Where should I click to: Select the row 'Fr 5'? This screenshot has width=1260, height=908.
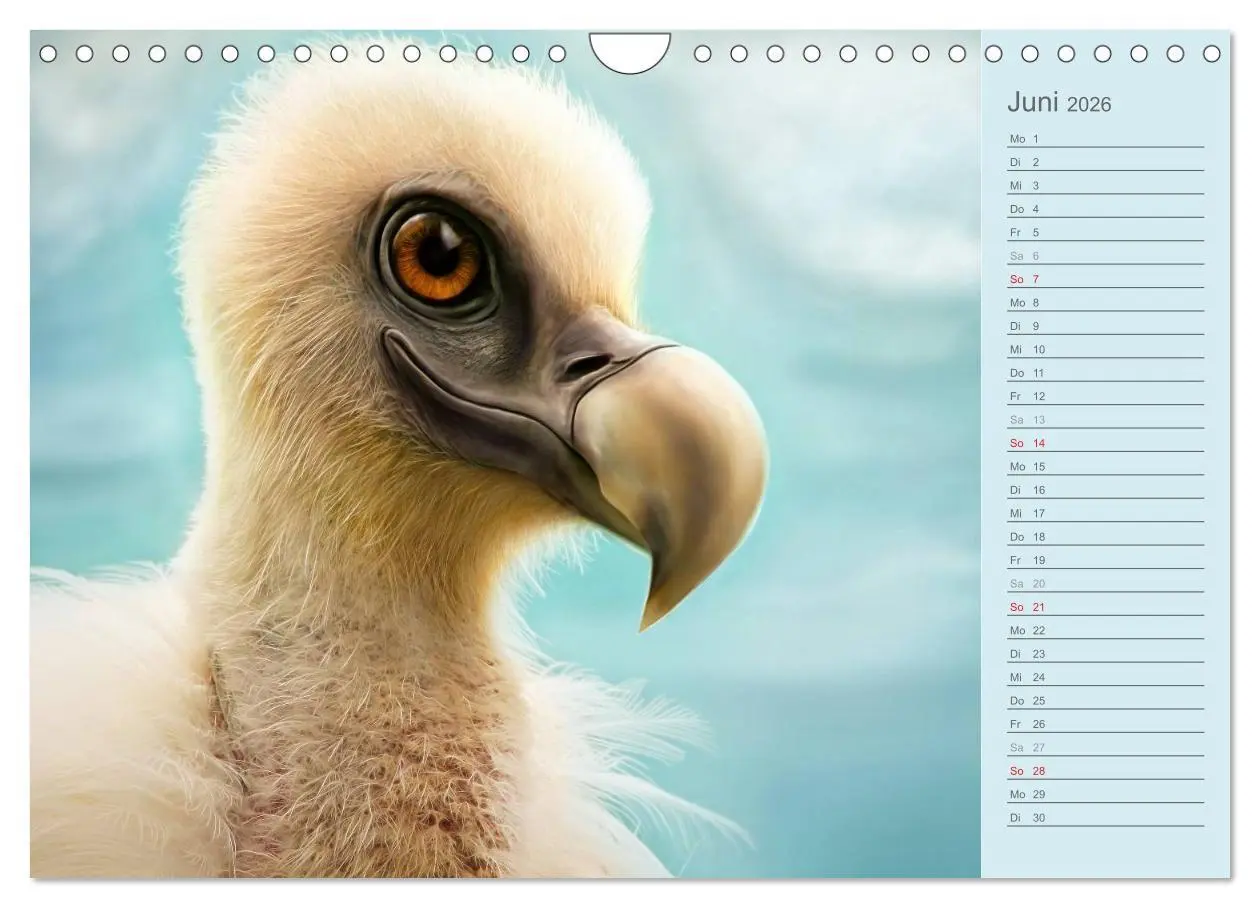tap(1105, 232)
